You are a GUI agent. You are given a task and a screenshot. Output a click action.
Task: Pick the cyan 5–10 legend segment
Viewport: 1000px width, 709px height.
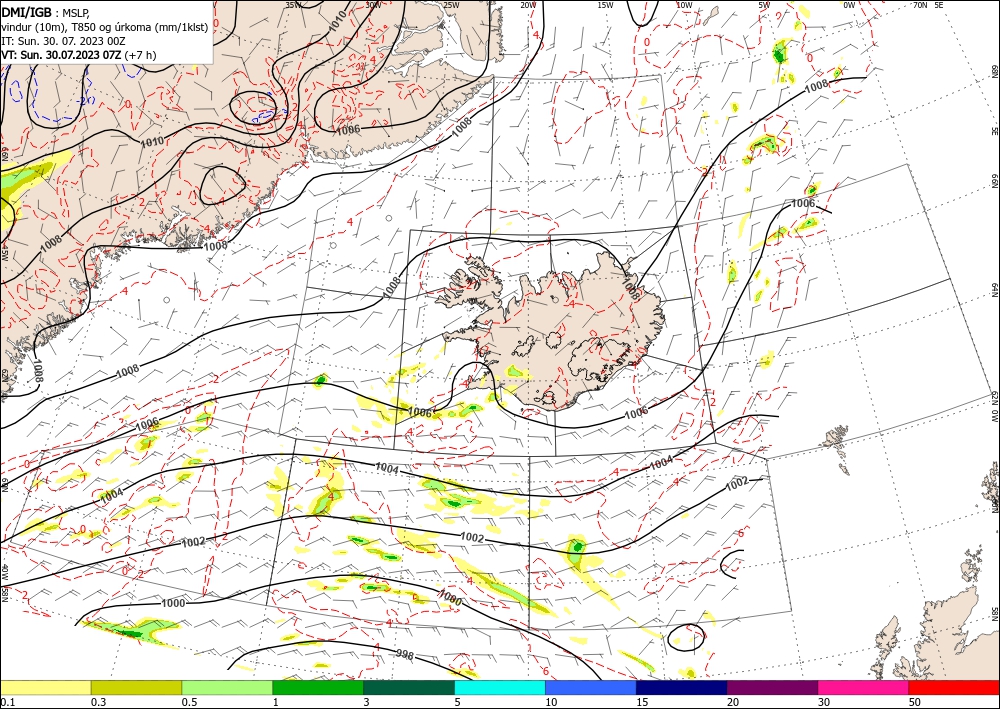500,687
